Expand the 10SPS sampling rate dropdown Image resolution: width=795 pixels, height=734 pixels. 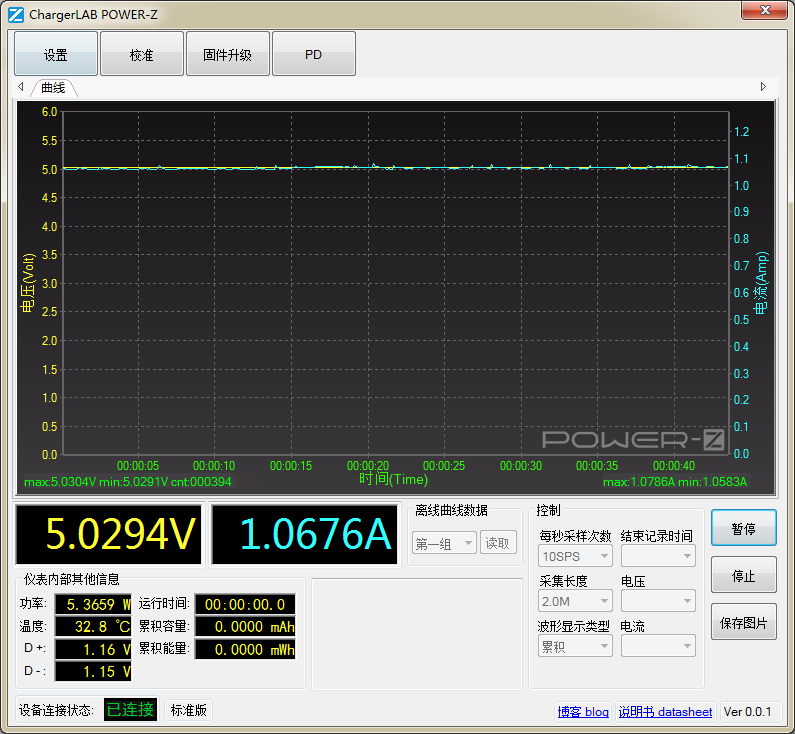pos(575,556)
